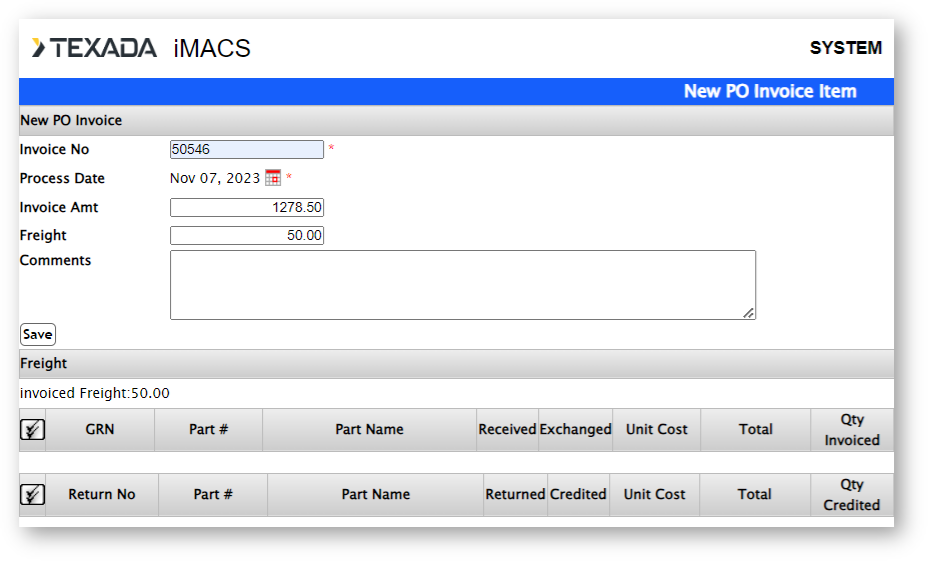Click inside the Comments text area
Screen dimensions: 928x561
463,285
